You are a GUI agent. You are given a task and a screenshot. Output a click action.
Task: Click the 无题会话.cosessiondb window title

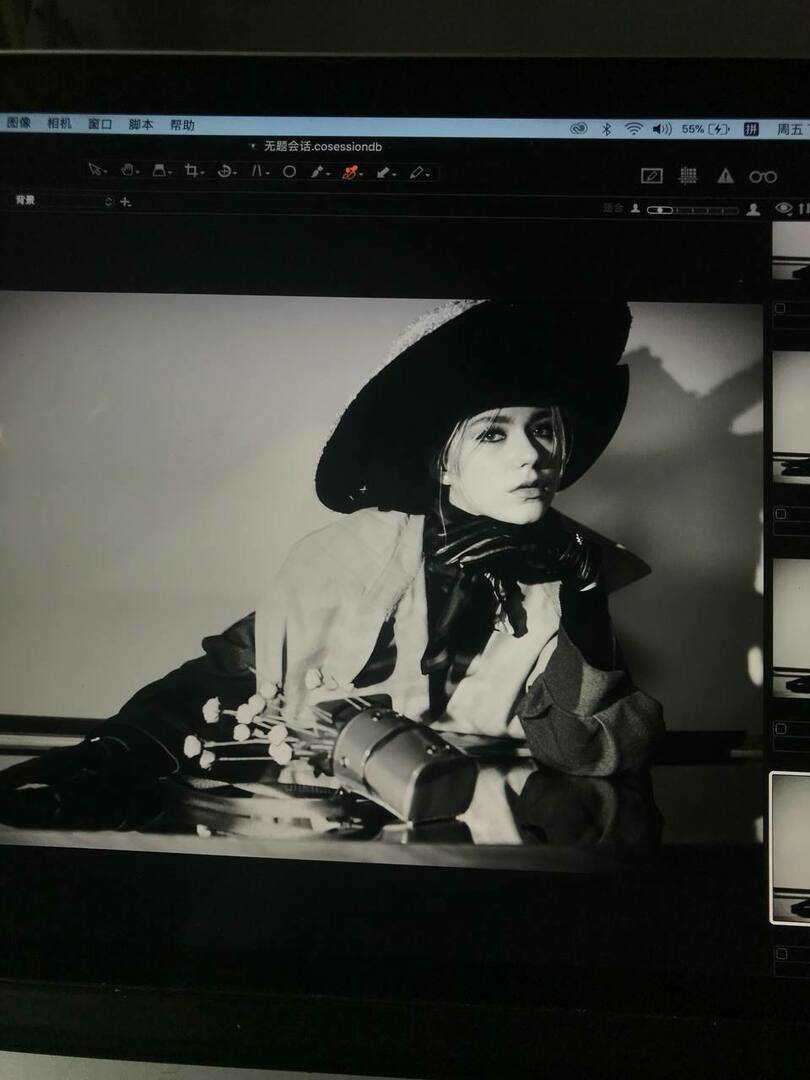pos(323,146)
